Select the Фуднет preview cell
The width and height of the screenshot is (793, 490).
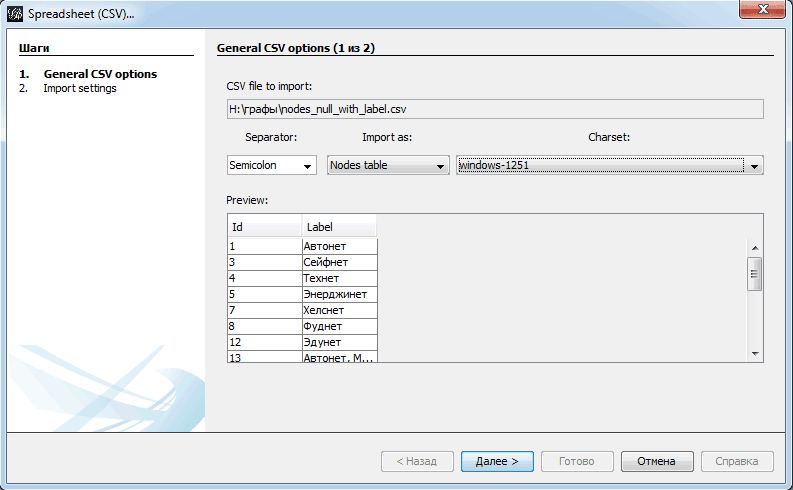pos(339,326)
